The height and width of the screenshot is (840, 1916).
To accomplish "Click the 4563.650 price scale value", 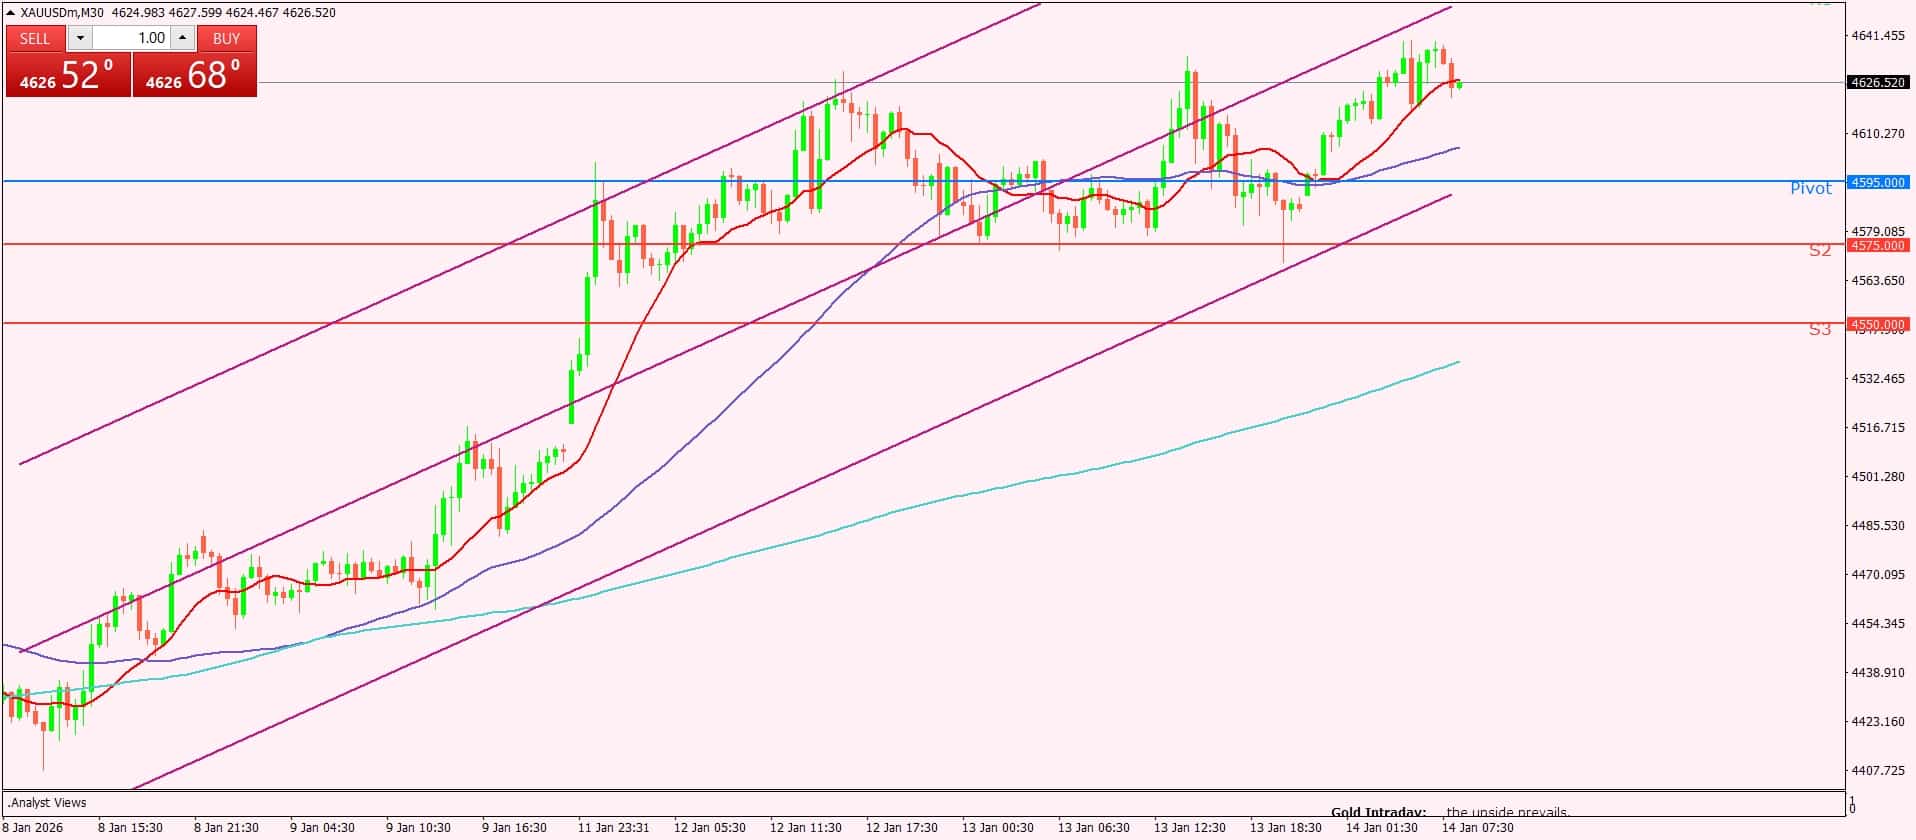I will pos(1878,280).
